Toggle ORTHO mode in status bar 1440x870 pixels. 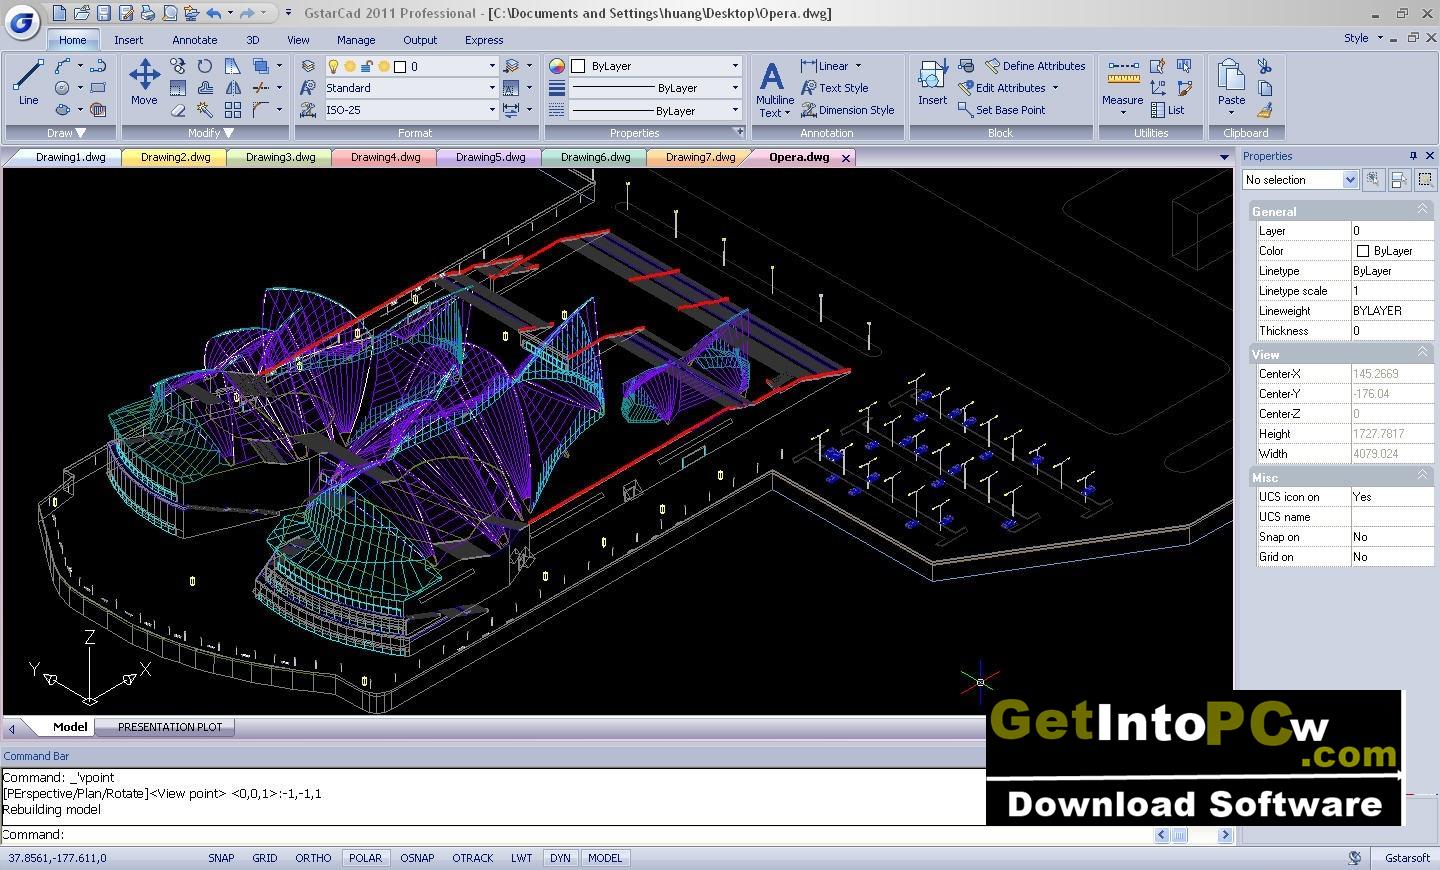click(313, 858)
